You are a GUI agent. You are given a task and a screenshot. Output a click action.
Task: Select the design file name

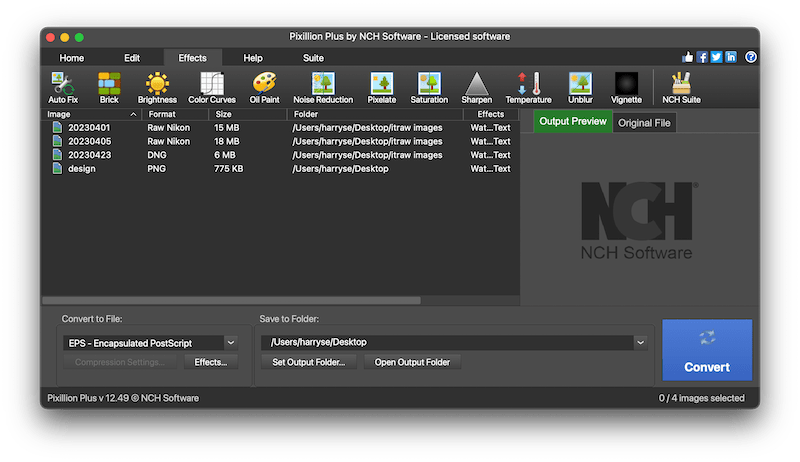click(82, 169)
